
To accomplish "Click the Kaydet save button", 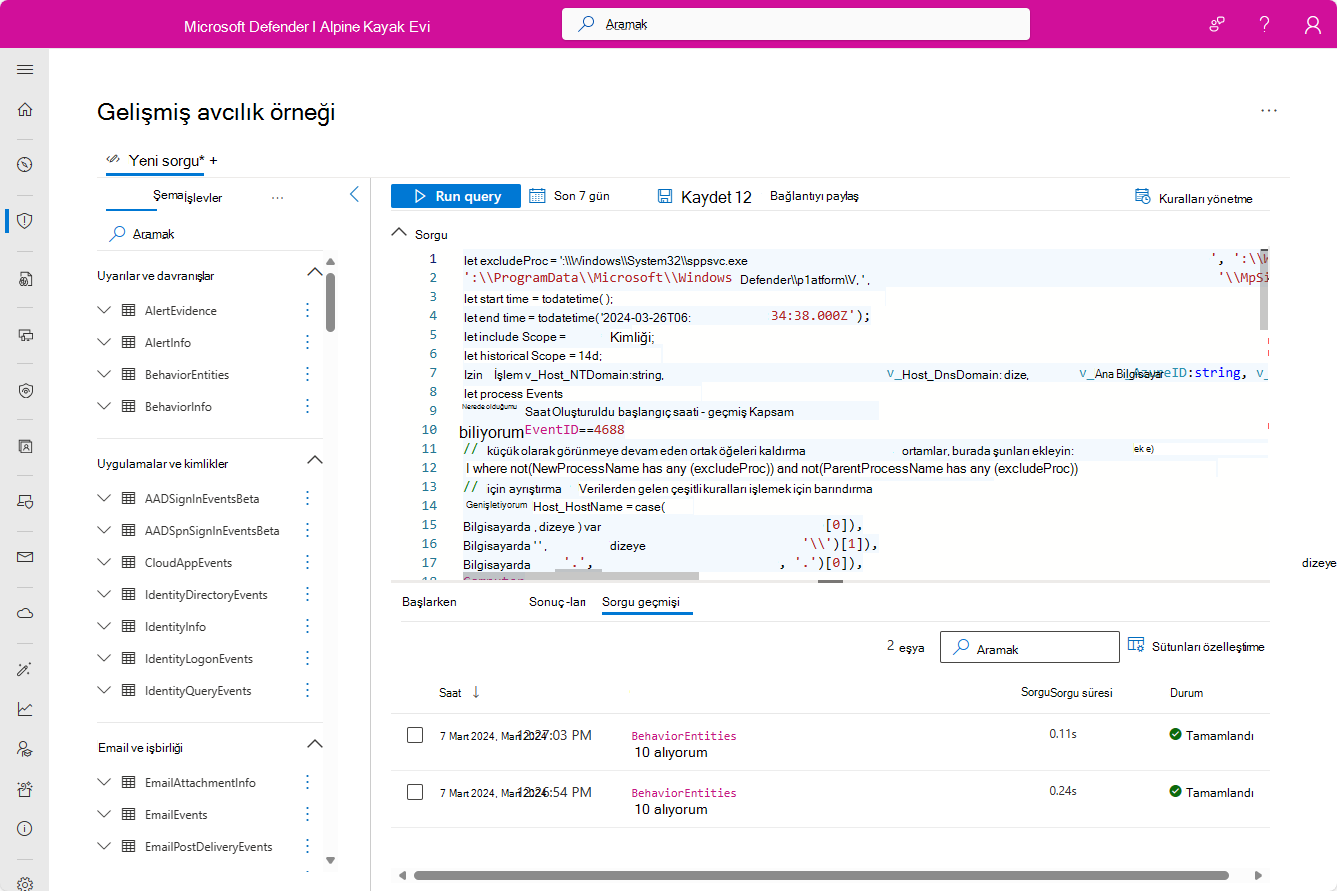I will pos(704,197).
